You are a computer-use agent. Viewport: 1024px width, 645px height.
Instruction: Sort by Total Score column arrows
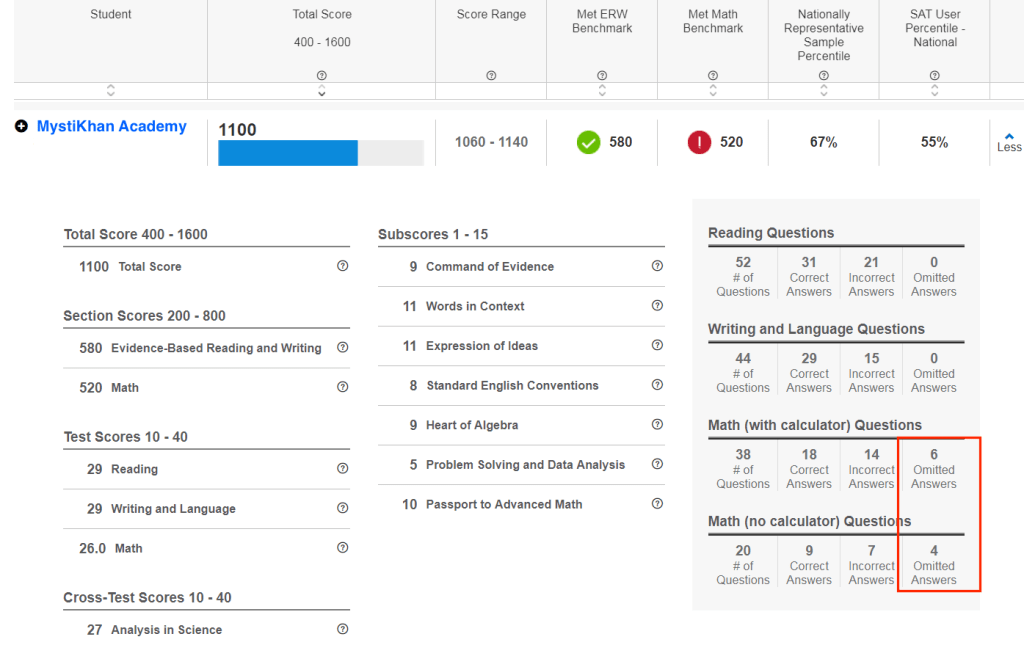click(x=322, y=91)
